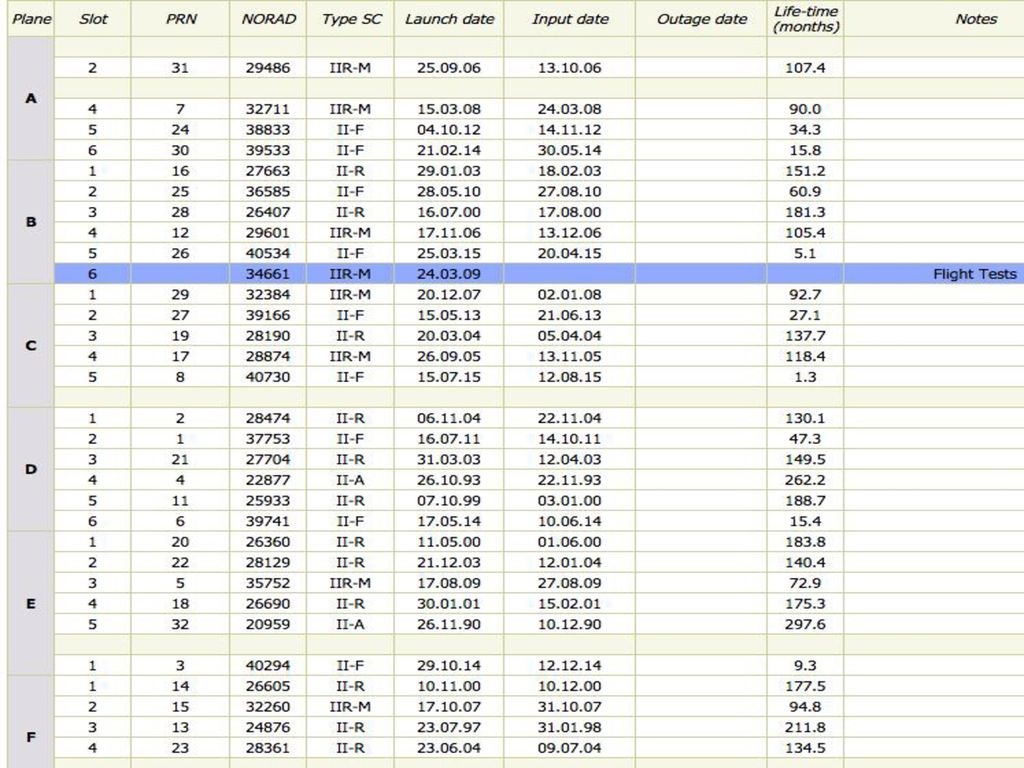
Task: Click NORAD value 27663
Action: (x=268, y=171)
